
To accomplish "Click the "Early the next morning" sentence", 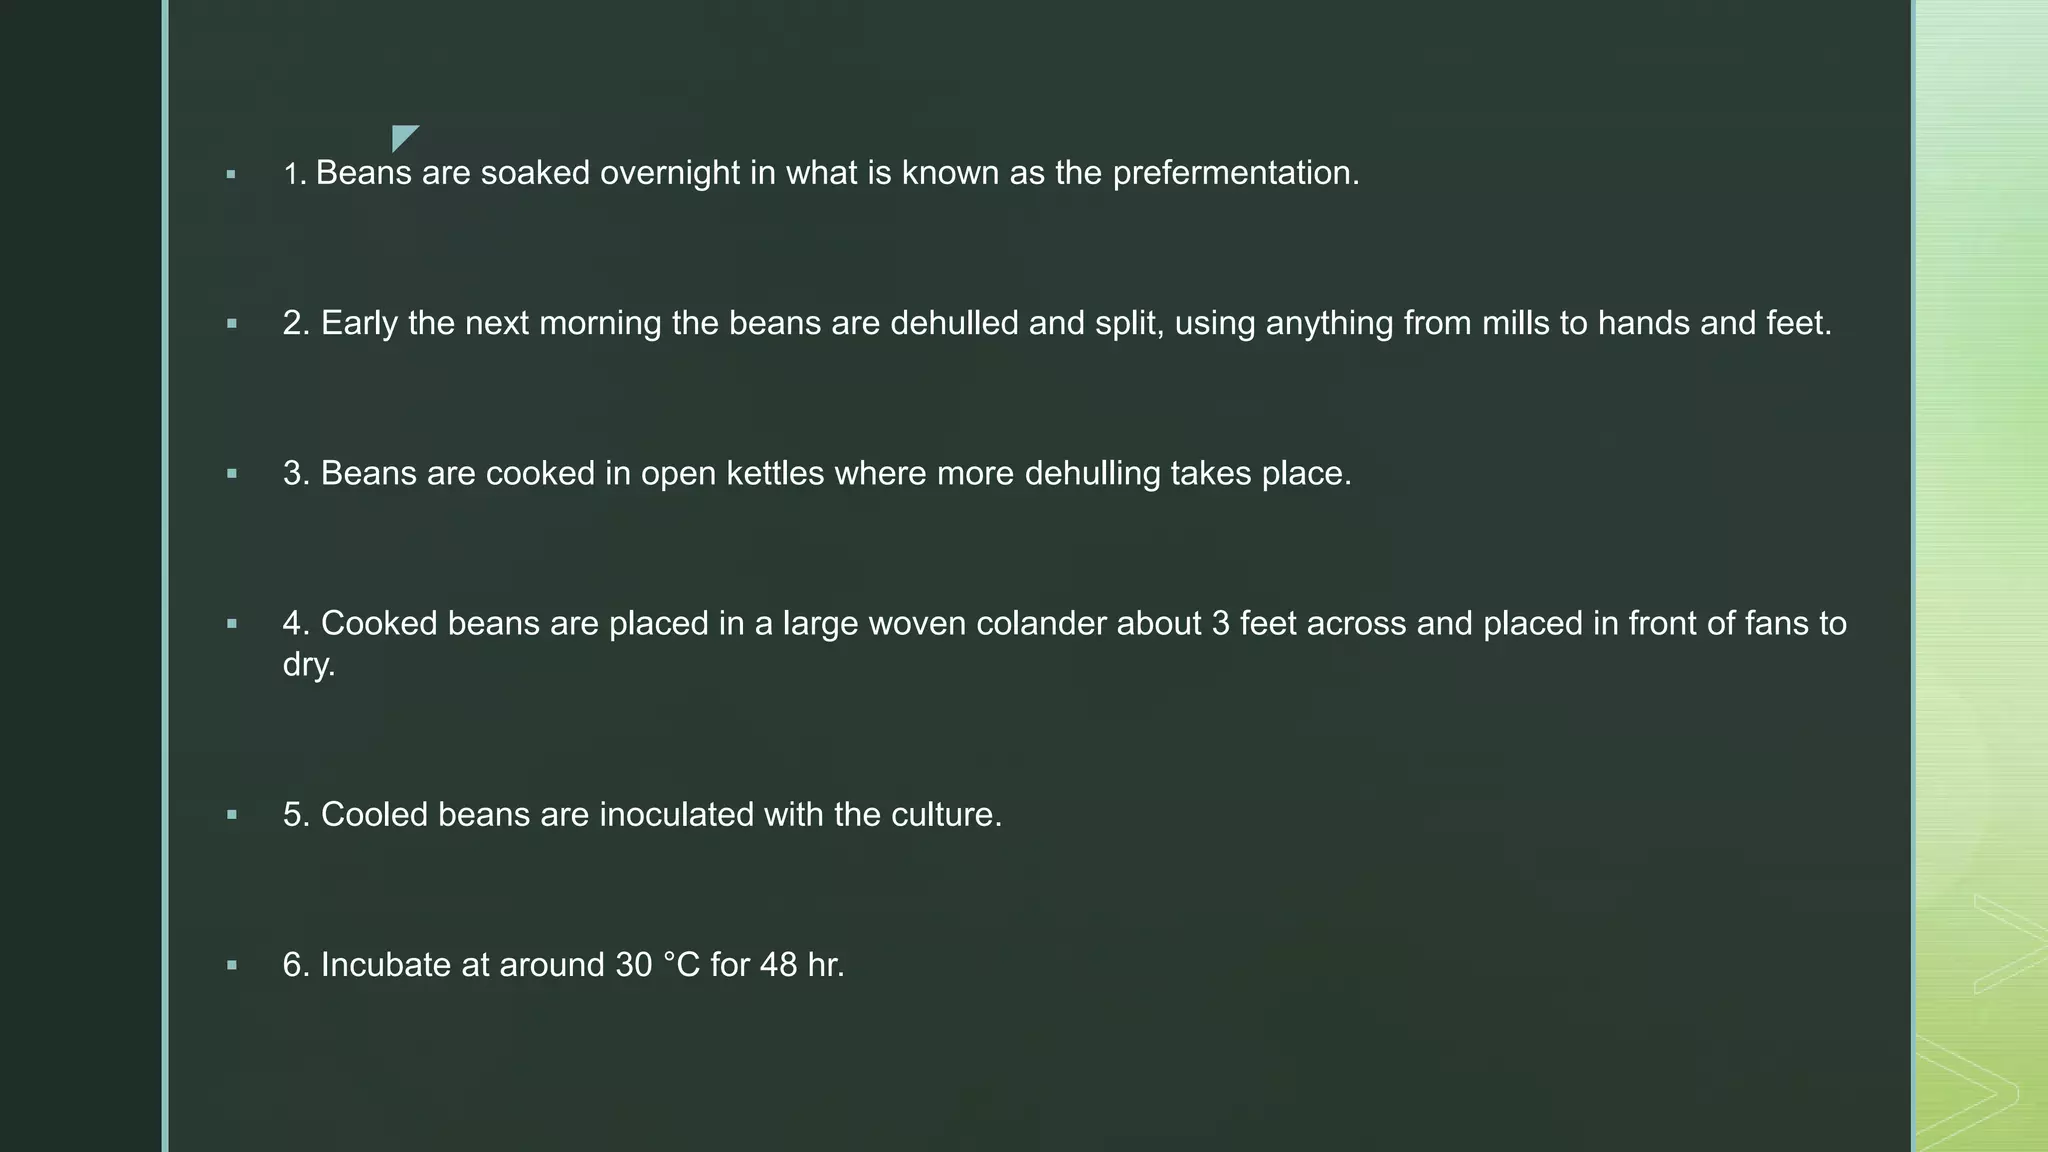I will pos(1056,323).
